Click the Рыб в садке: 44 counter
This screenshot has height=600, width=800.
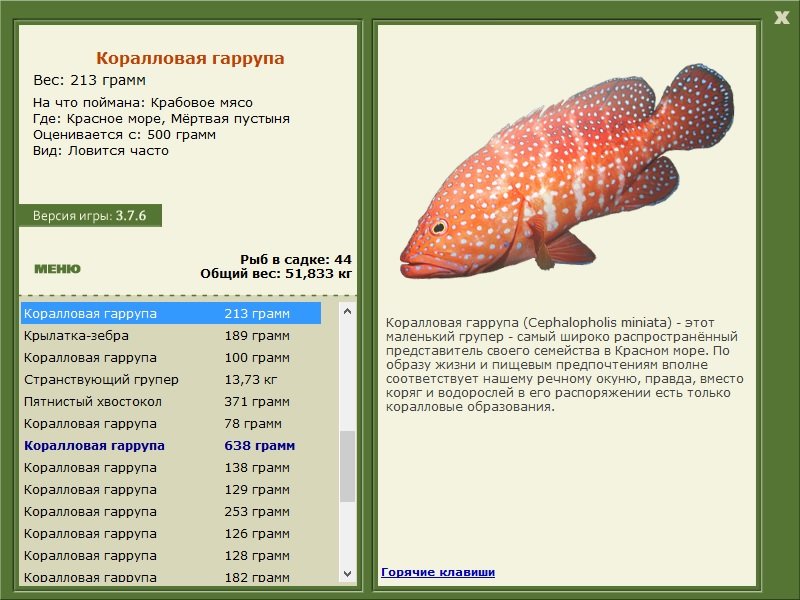pyautogui.click(x=296, y=259)
